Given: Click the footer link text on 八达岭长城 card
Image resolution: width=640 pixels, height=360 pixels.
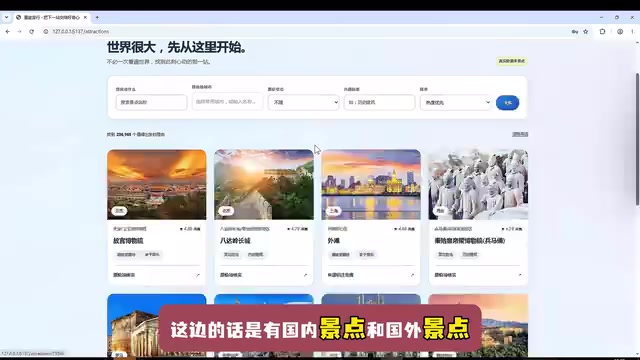Looking at the screenshot, I should pyautogui.click(x=231, y=275).
